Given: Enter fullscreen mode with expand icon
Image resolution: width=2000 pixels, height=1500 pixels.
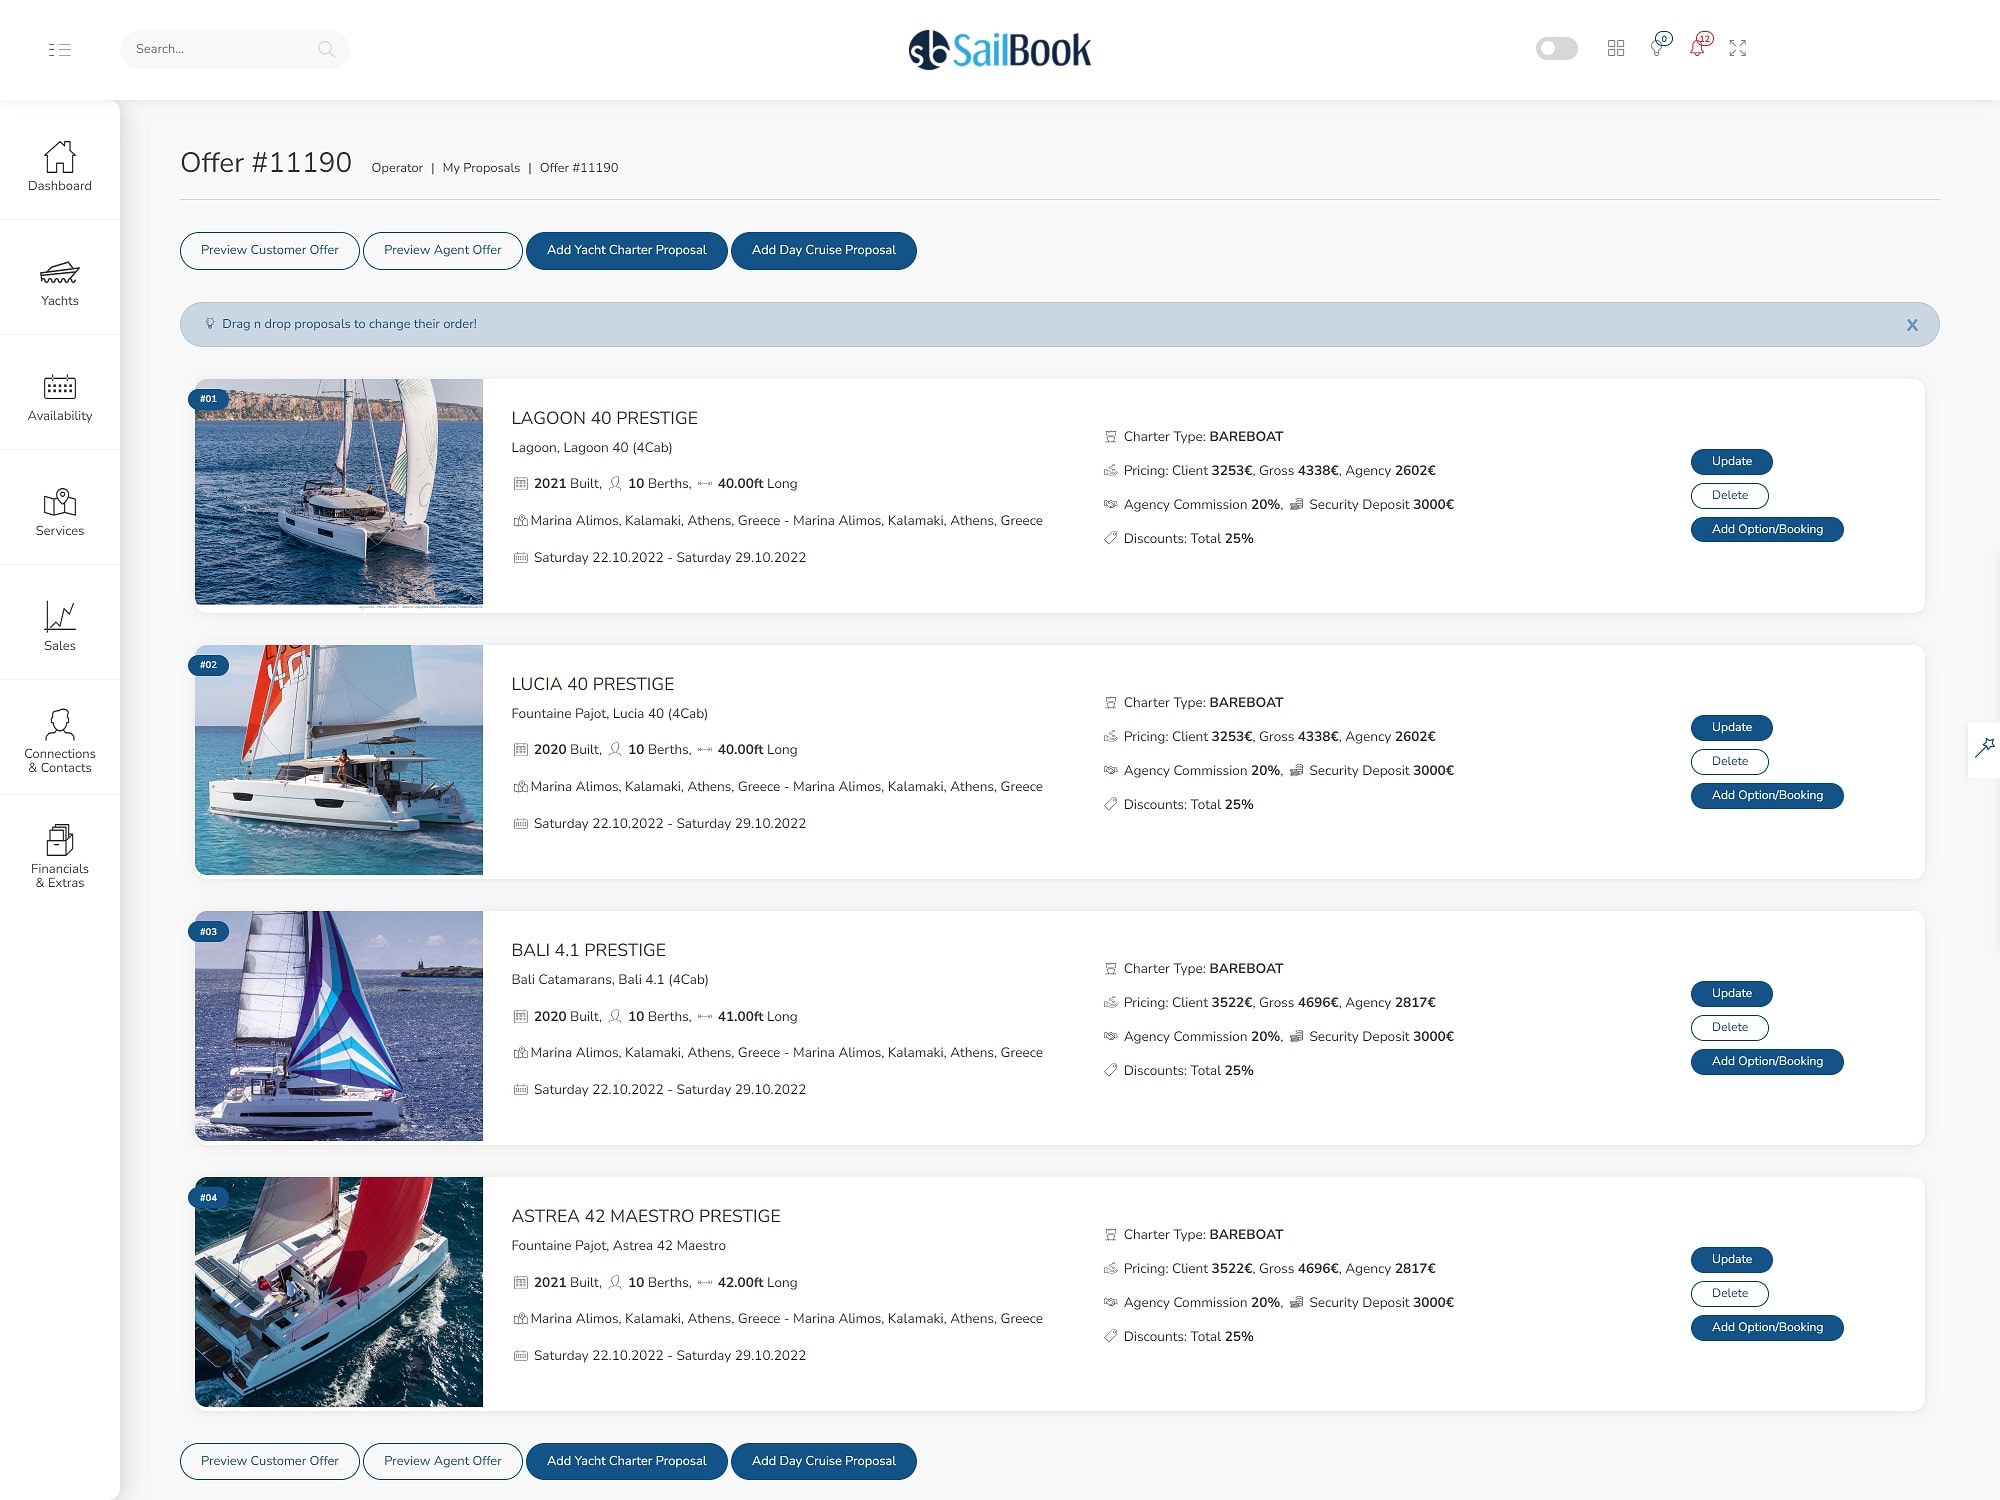Looking at the screenshot, I should pyautogui.click(x=1738, y=48).
